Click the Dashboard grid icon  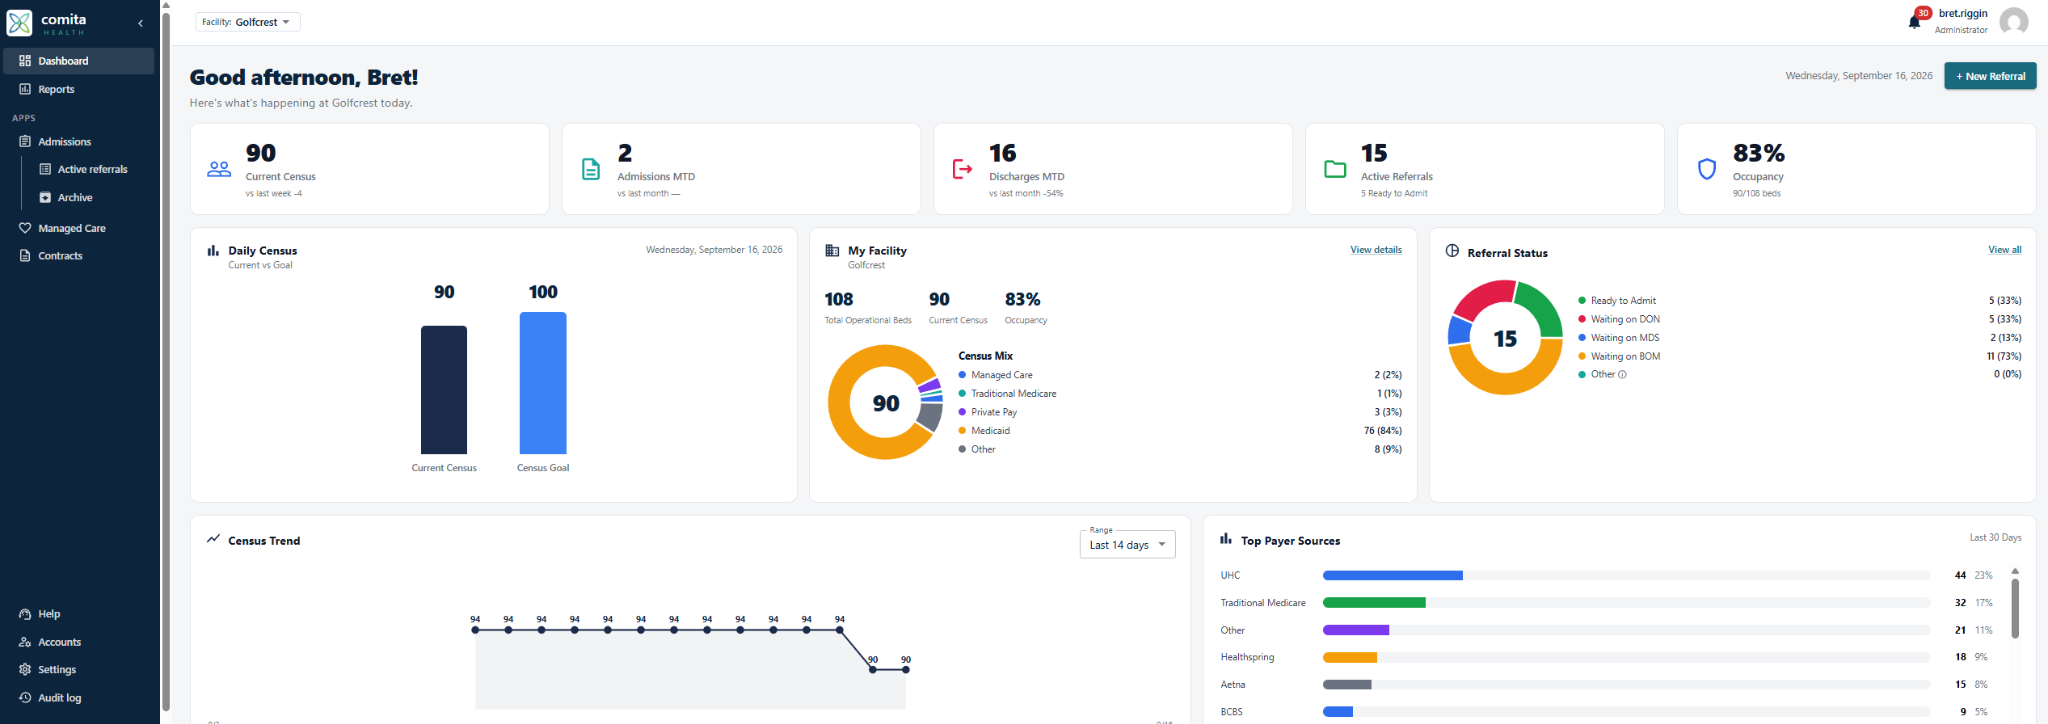[x=25, y=61]
